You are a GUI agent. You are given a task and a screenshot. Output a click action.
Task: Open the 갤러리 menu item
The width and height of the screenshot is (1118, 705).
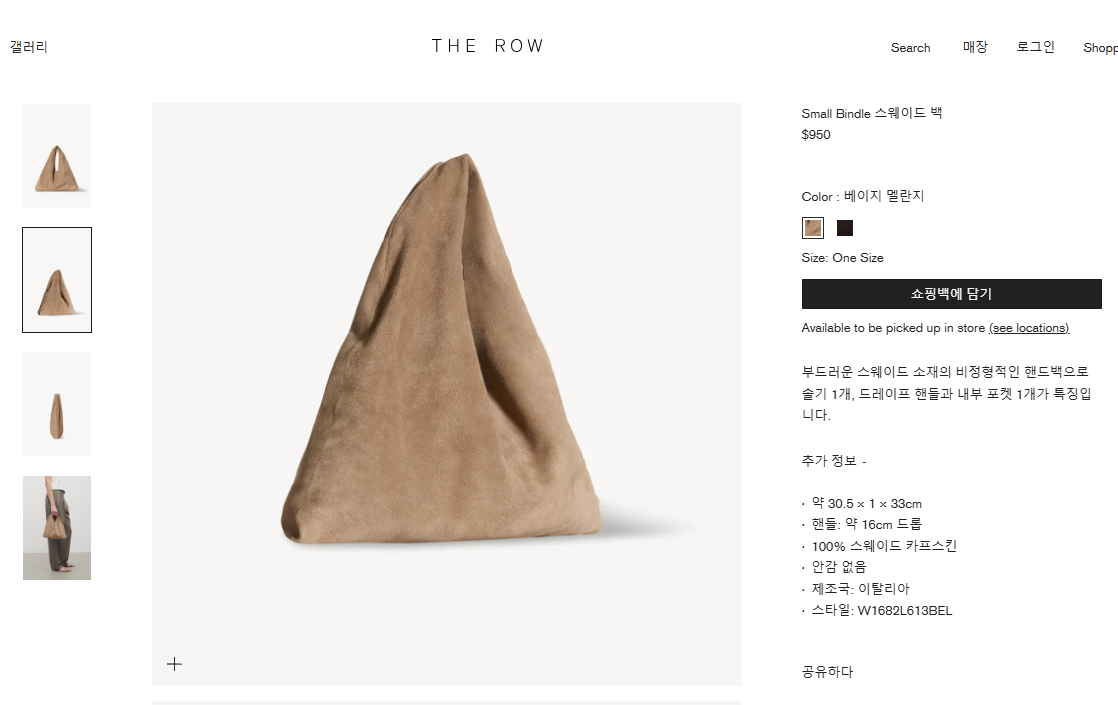(x=29, y=47)
